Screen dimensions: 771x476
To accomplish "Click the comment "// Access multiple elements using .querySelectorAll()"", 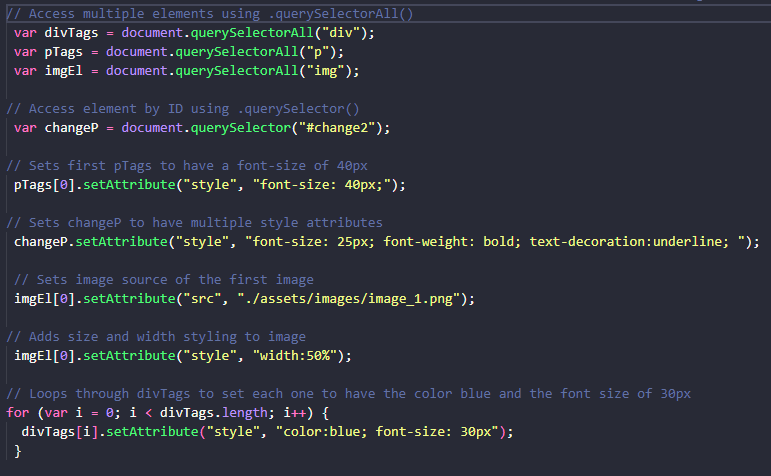I will click(210, 14).
